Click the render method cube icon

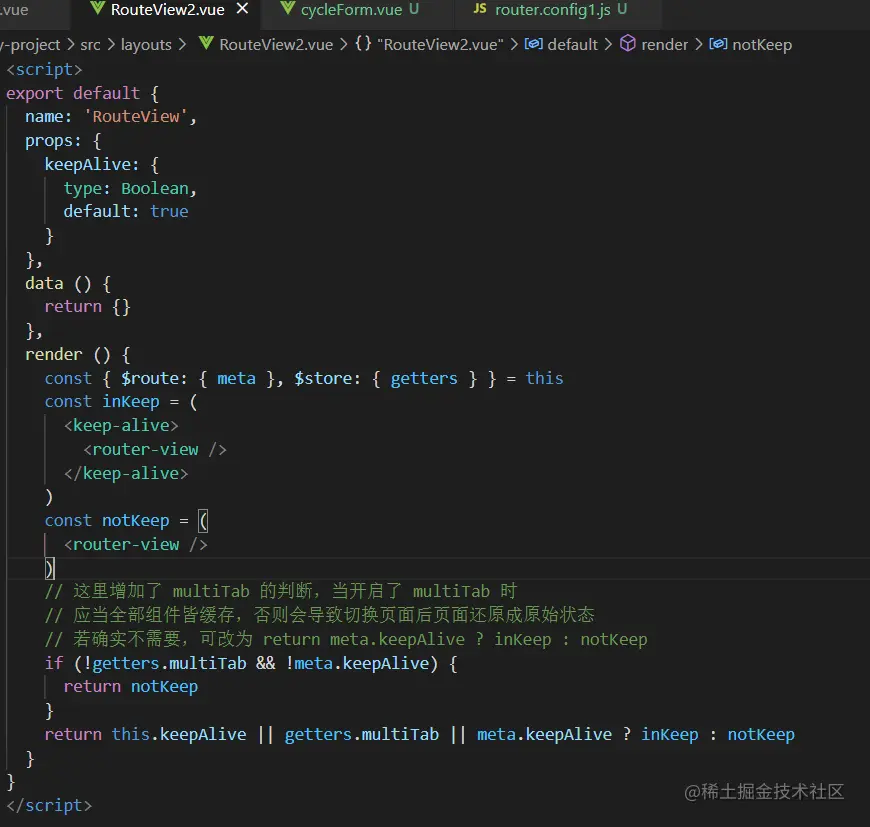click(628, 43)
